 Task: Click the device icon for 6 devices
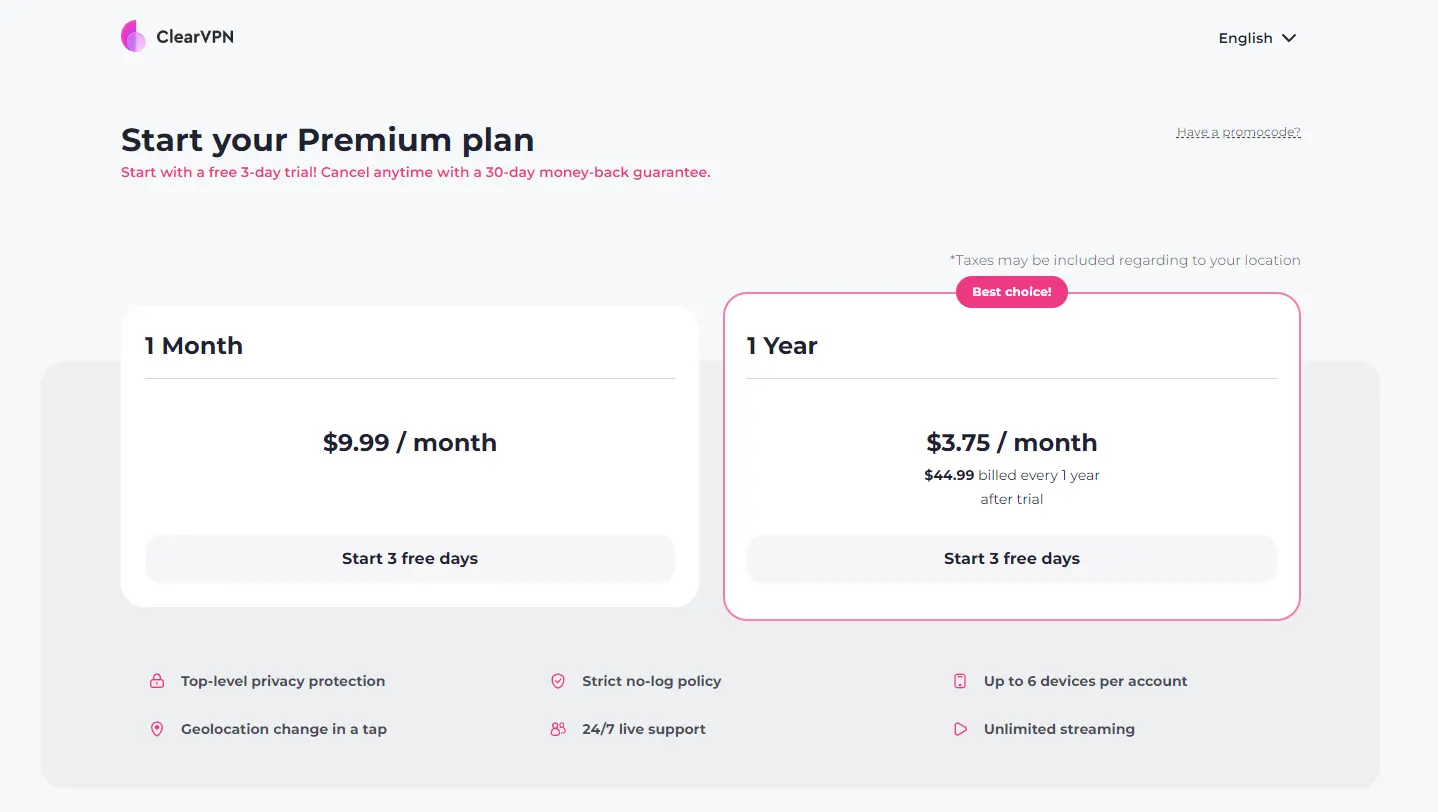(960, 681)
